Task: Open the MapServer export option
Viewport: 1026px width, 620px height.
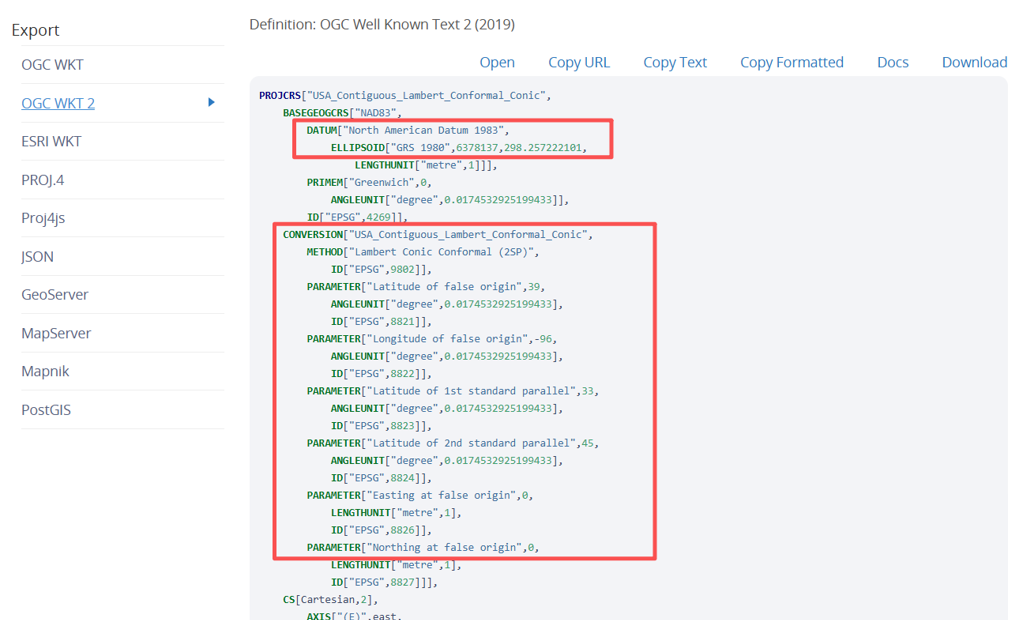Action: (x=56, y=333)
